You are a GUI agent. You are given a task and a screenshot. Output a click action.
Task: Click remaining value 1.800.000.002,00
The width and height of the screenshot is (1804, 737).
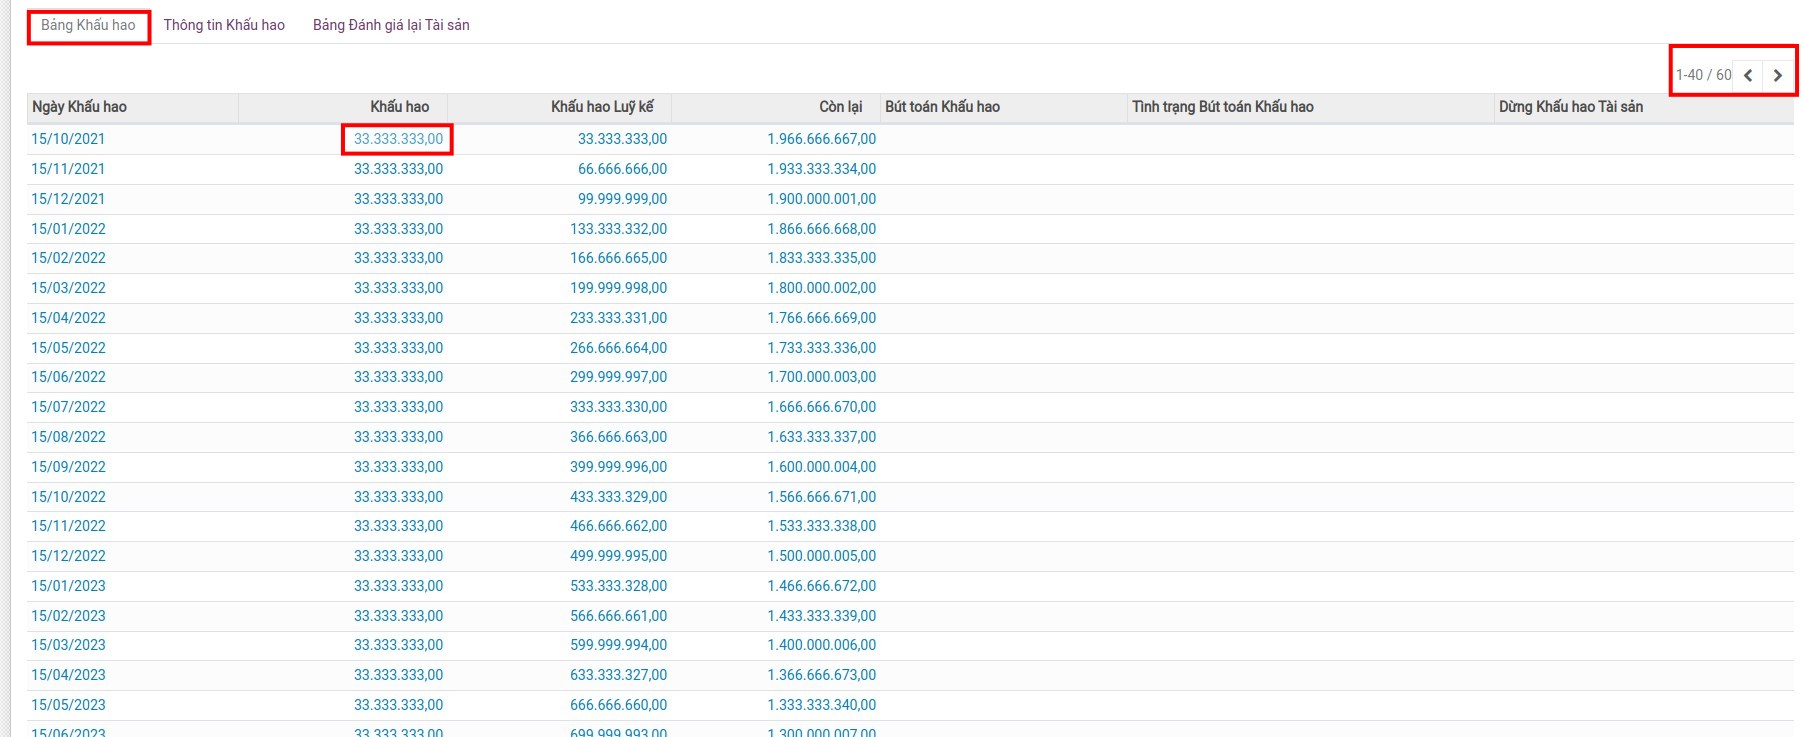coord(821,288)
